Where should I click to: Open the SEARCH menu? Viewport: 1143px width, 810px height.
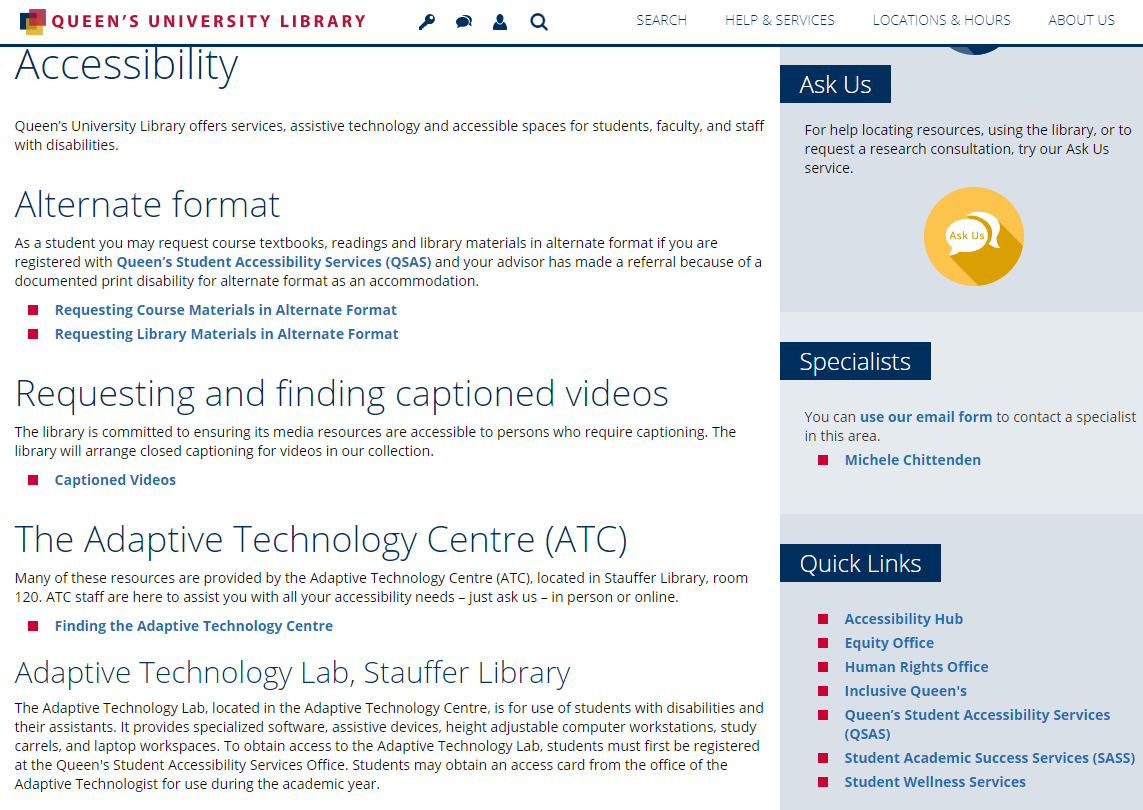661,20
